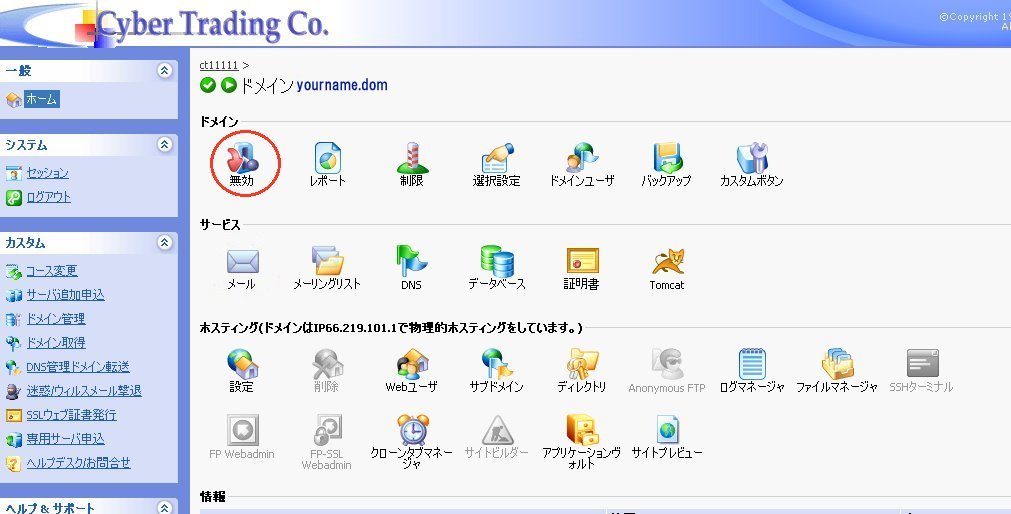Click the ct11111 breadcrumb link

pos(219,65)
